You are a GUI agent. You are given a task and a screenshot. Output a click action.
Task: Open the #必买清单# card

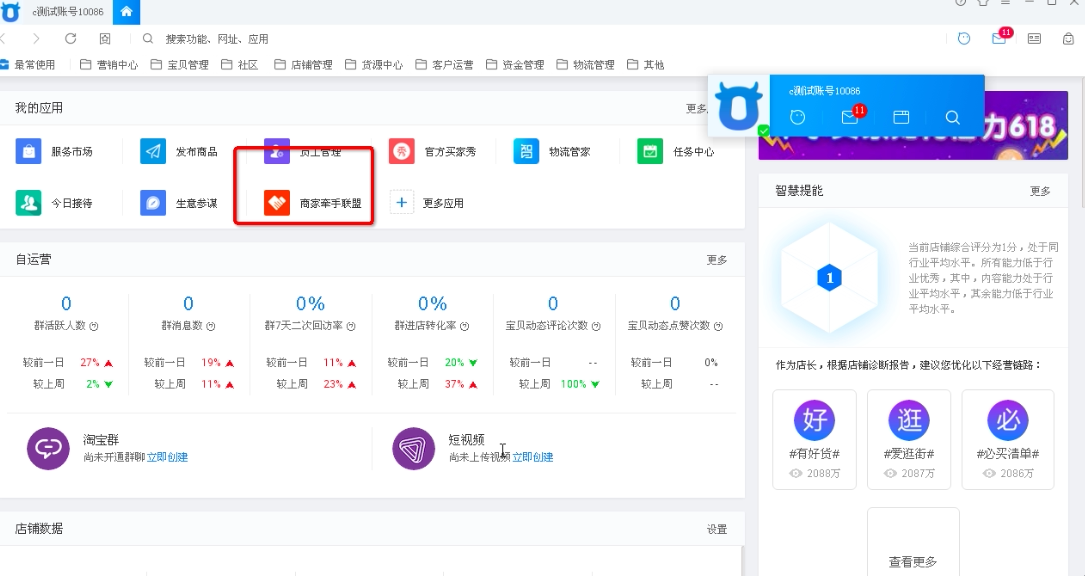pyautogui.click(x=1008, y=439)
